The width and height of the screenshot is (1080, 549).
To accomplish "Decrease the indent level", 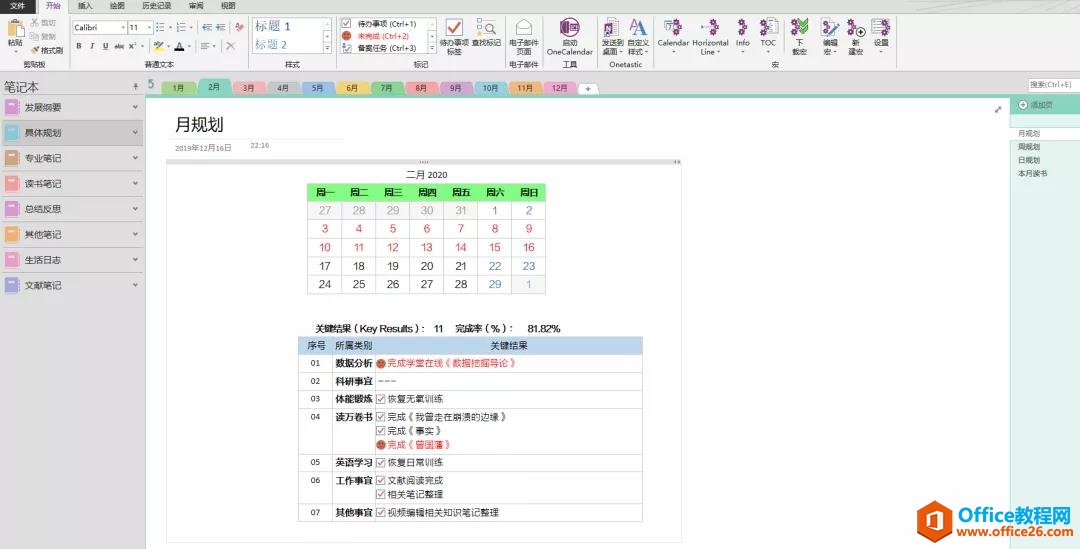I will [x=207, y=28].
